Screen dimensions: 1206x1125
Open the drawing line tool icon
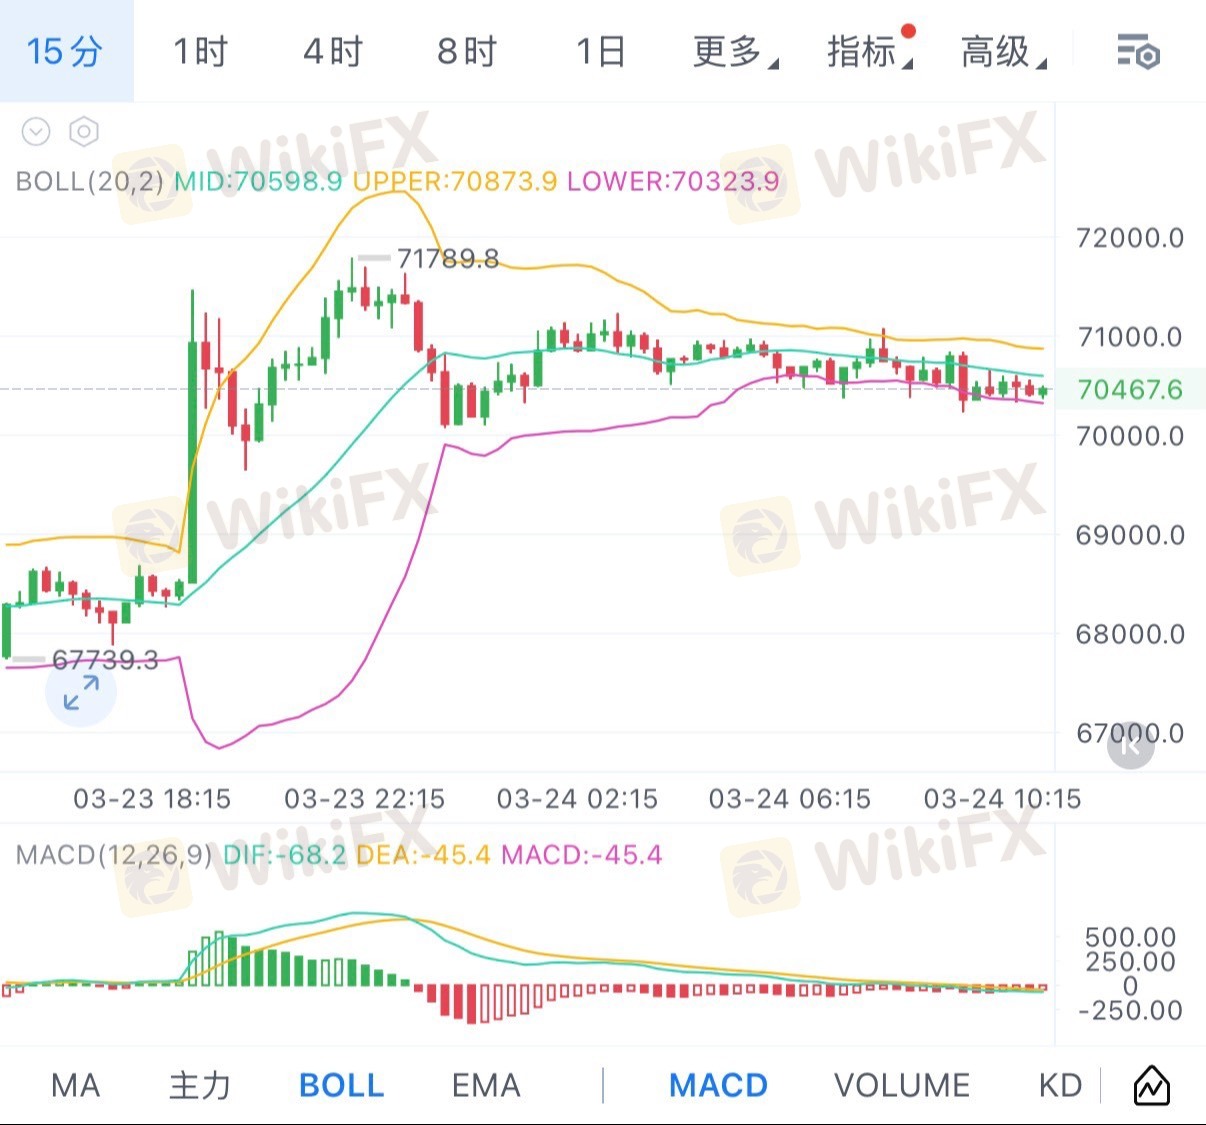[x=1151, y=1085]
